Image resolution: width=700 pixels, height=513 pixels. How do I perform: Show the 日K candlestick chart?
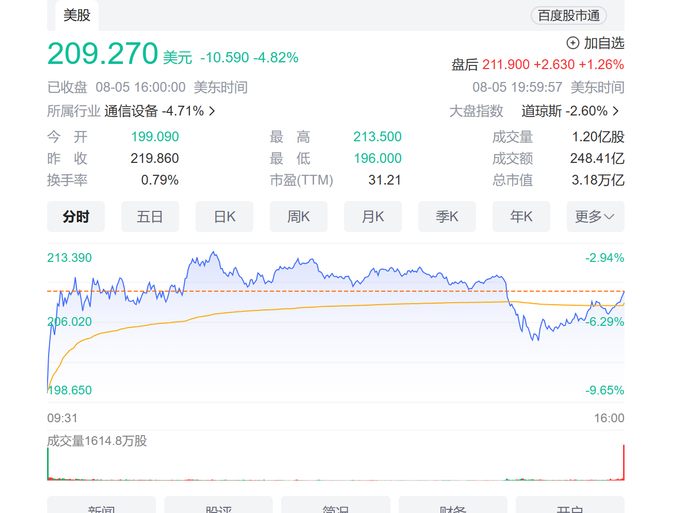point(224,217)
